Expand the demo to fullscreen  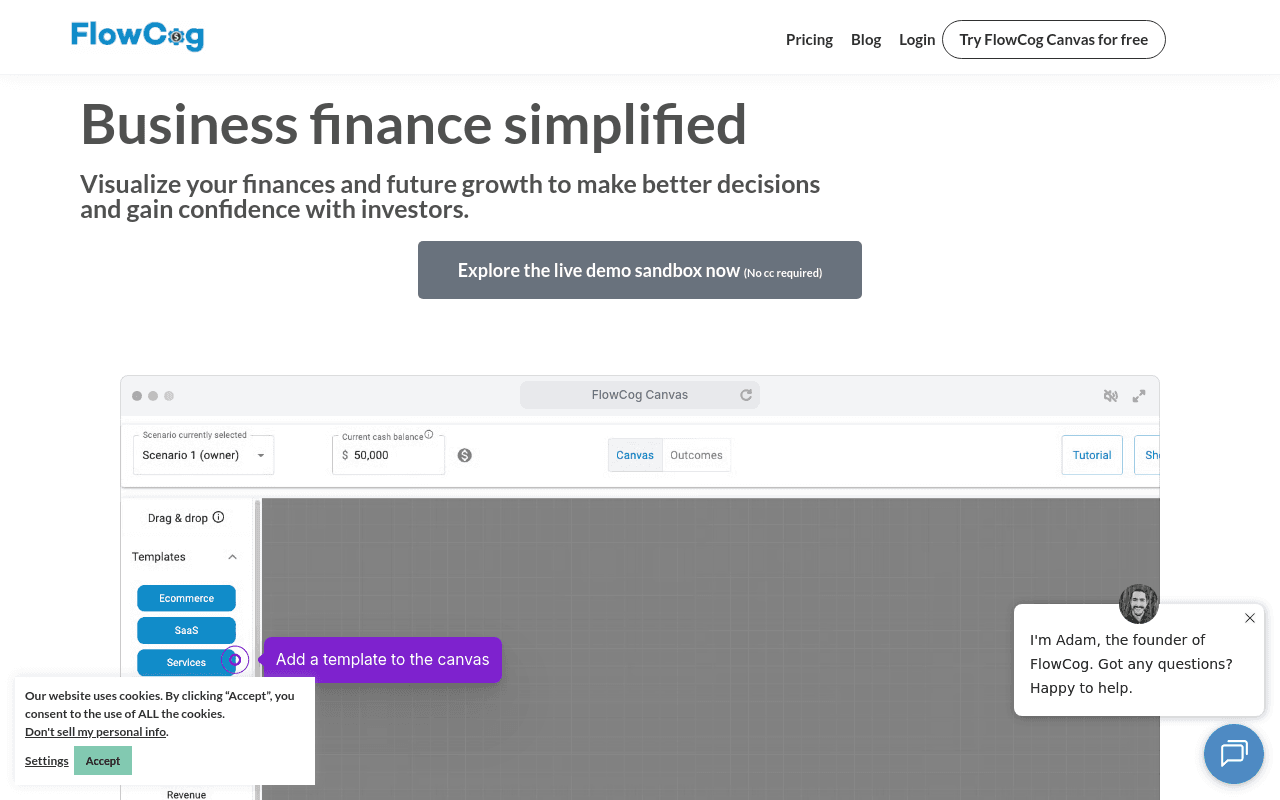[x=1139, y=396]
